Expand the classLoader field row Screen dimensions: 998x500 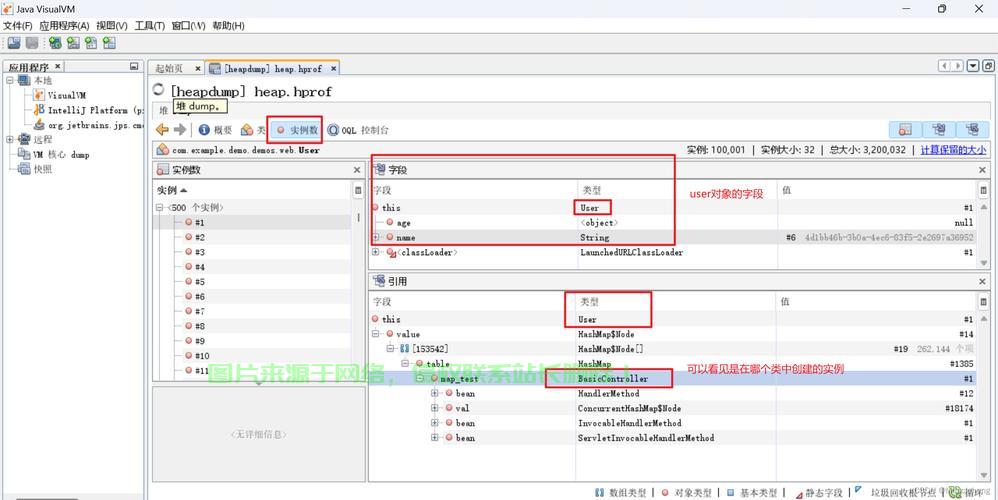pyautogui.click(x=376, y=253)
